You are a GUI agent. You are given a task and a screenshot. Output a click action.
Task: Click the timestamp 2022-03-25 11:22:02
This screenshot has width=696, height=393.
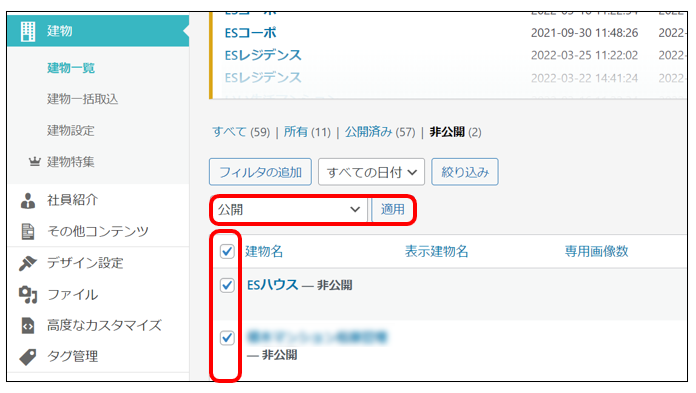[585, 55]
